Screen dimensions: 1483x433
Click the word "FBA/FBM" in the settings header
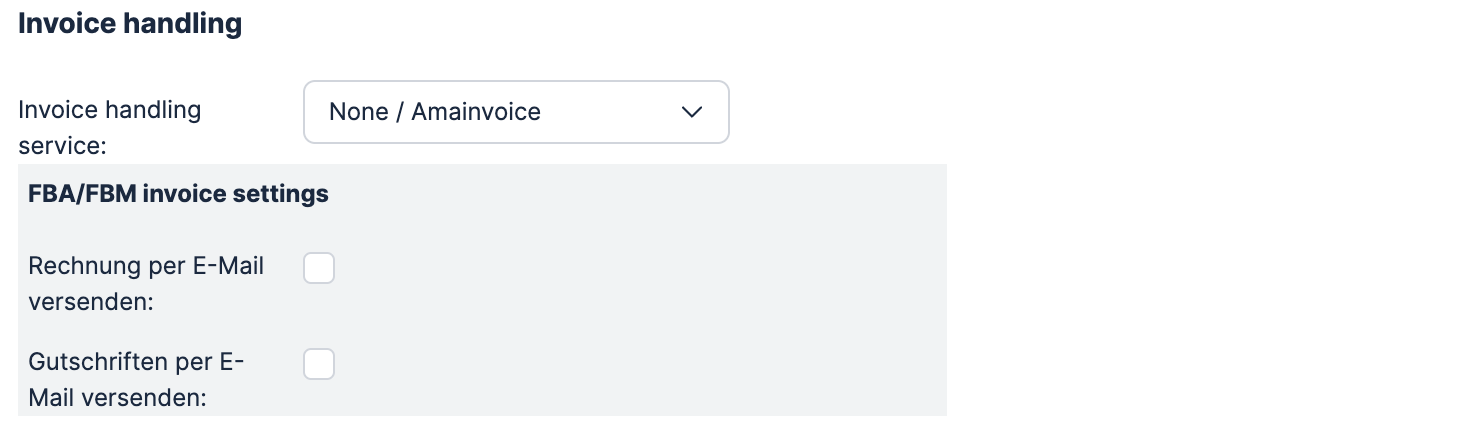click(x=82, y=194)
